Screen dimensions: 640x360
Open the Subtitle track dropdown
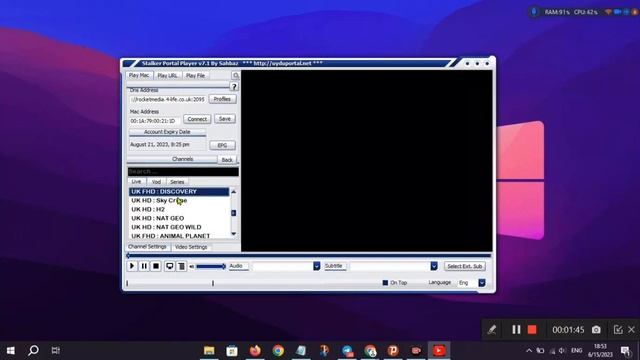434,266
